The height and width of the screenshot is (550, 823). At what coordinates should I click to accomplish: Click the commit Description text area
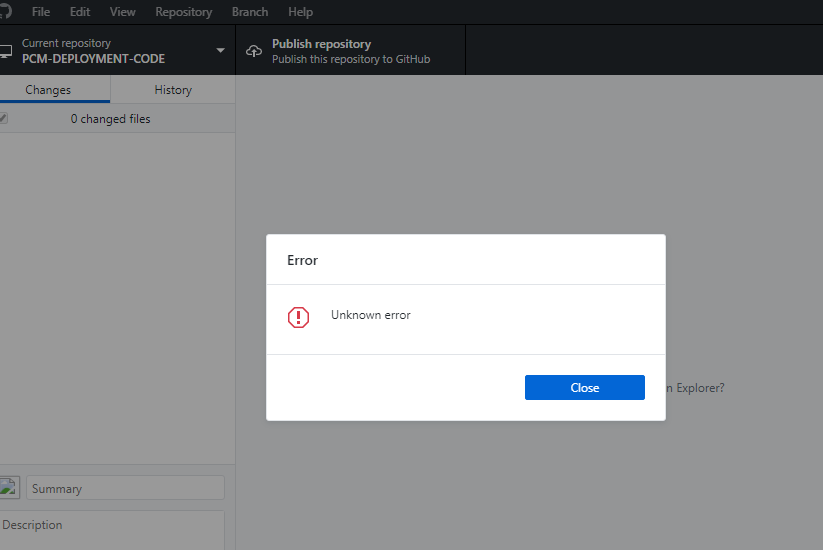(x=112, y=530)
